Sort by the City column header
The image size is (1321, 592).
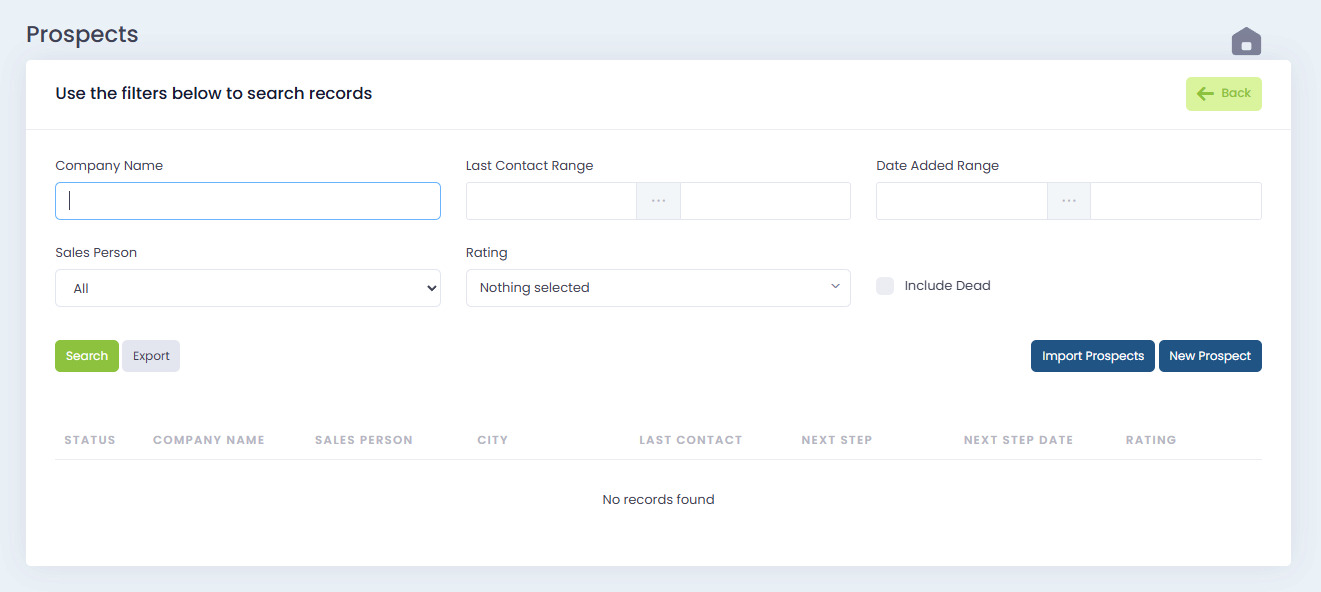(x=492, y=440)
